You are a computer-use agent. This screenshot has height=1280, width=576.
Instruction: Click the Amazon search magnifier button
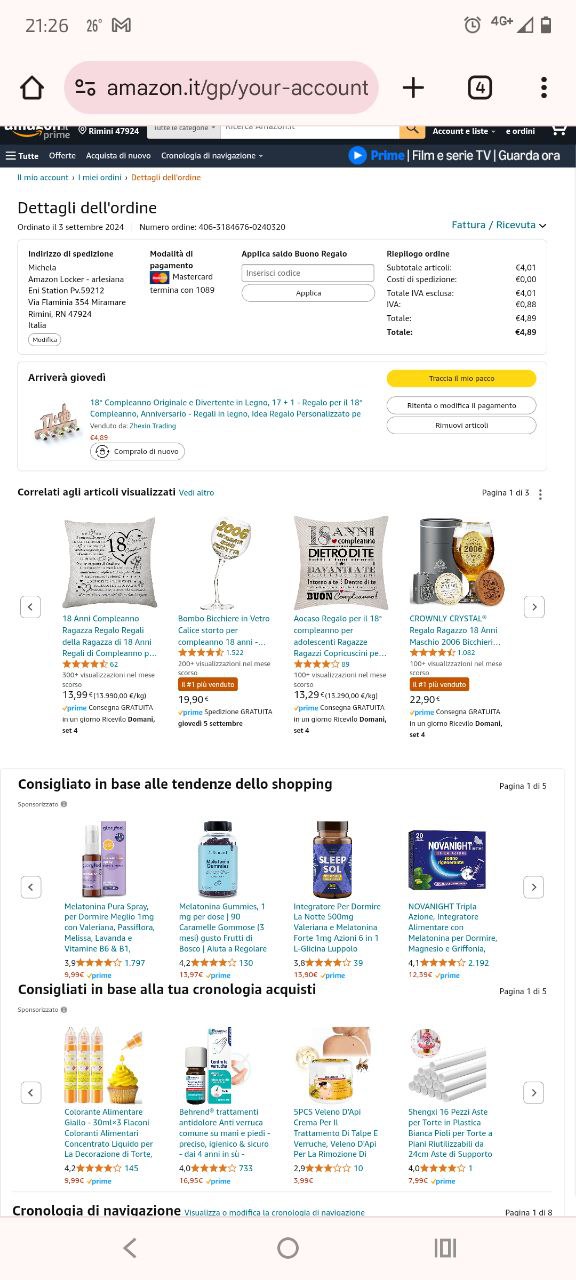tap(412, 130)
